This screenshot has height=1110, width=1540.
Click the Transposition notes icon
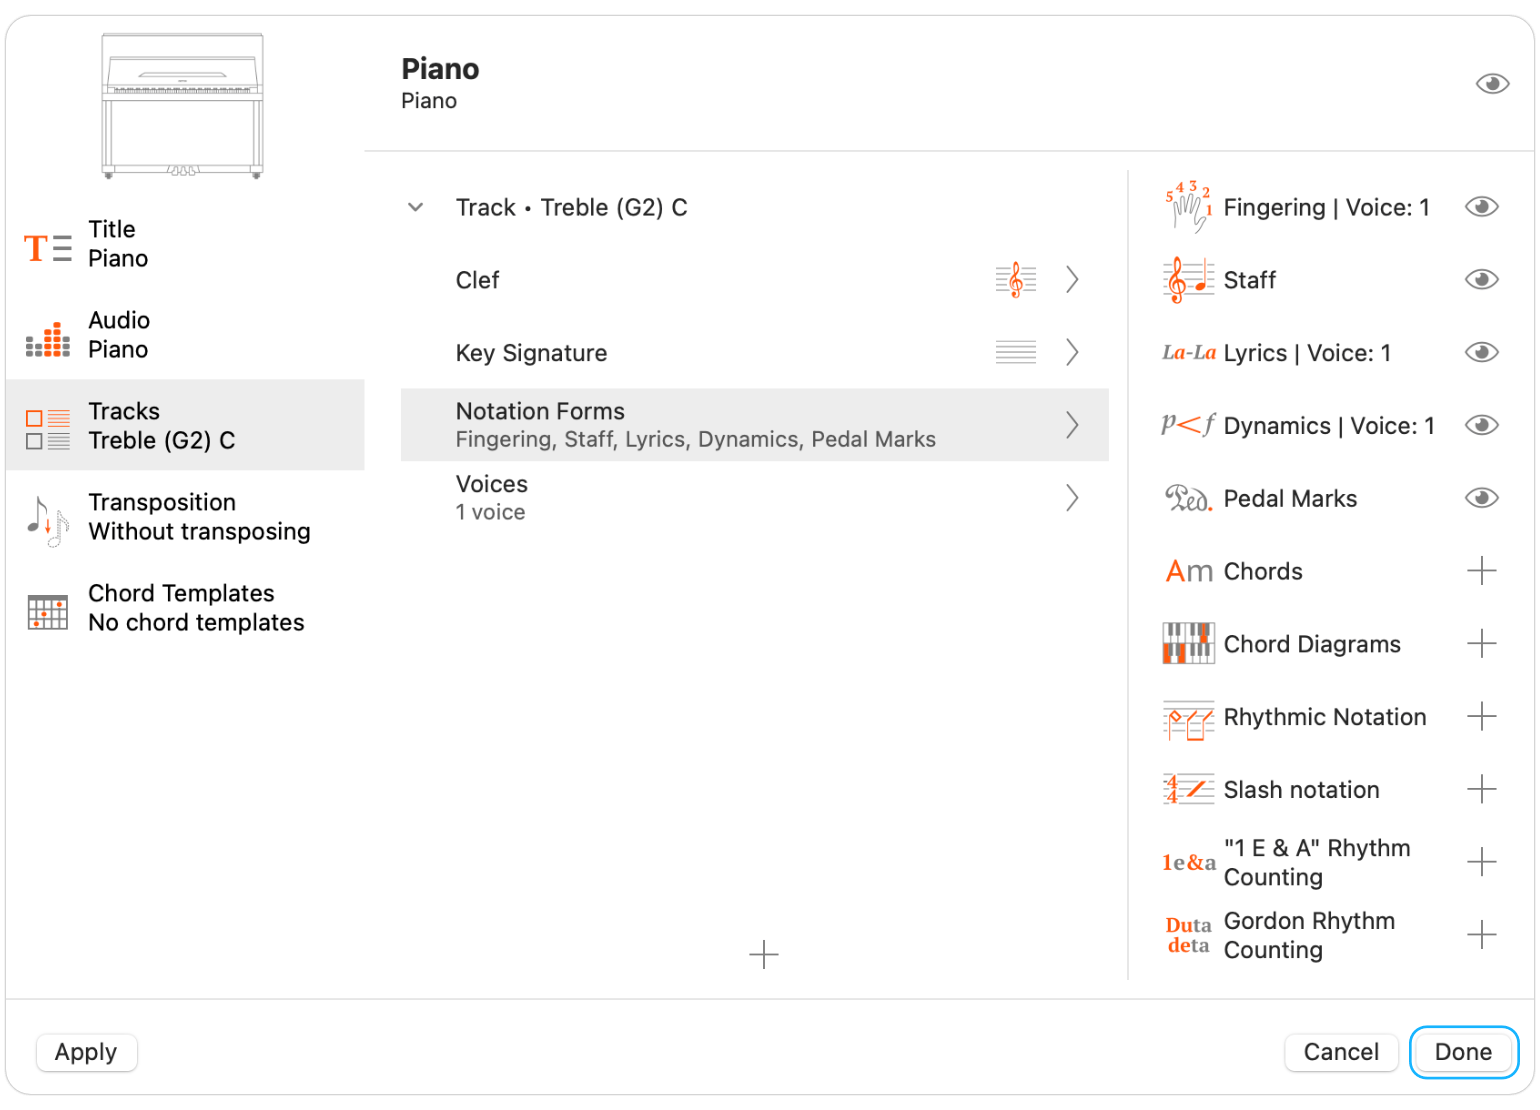48,520
